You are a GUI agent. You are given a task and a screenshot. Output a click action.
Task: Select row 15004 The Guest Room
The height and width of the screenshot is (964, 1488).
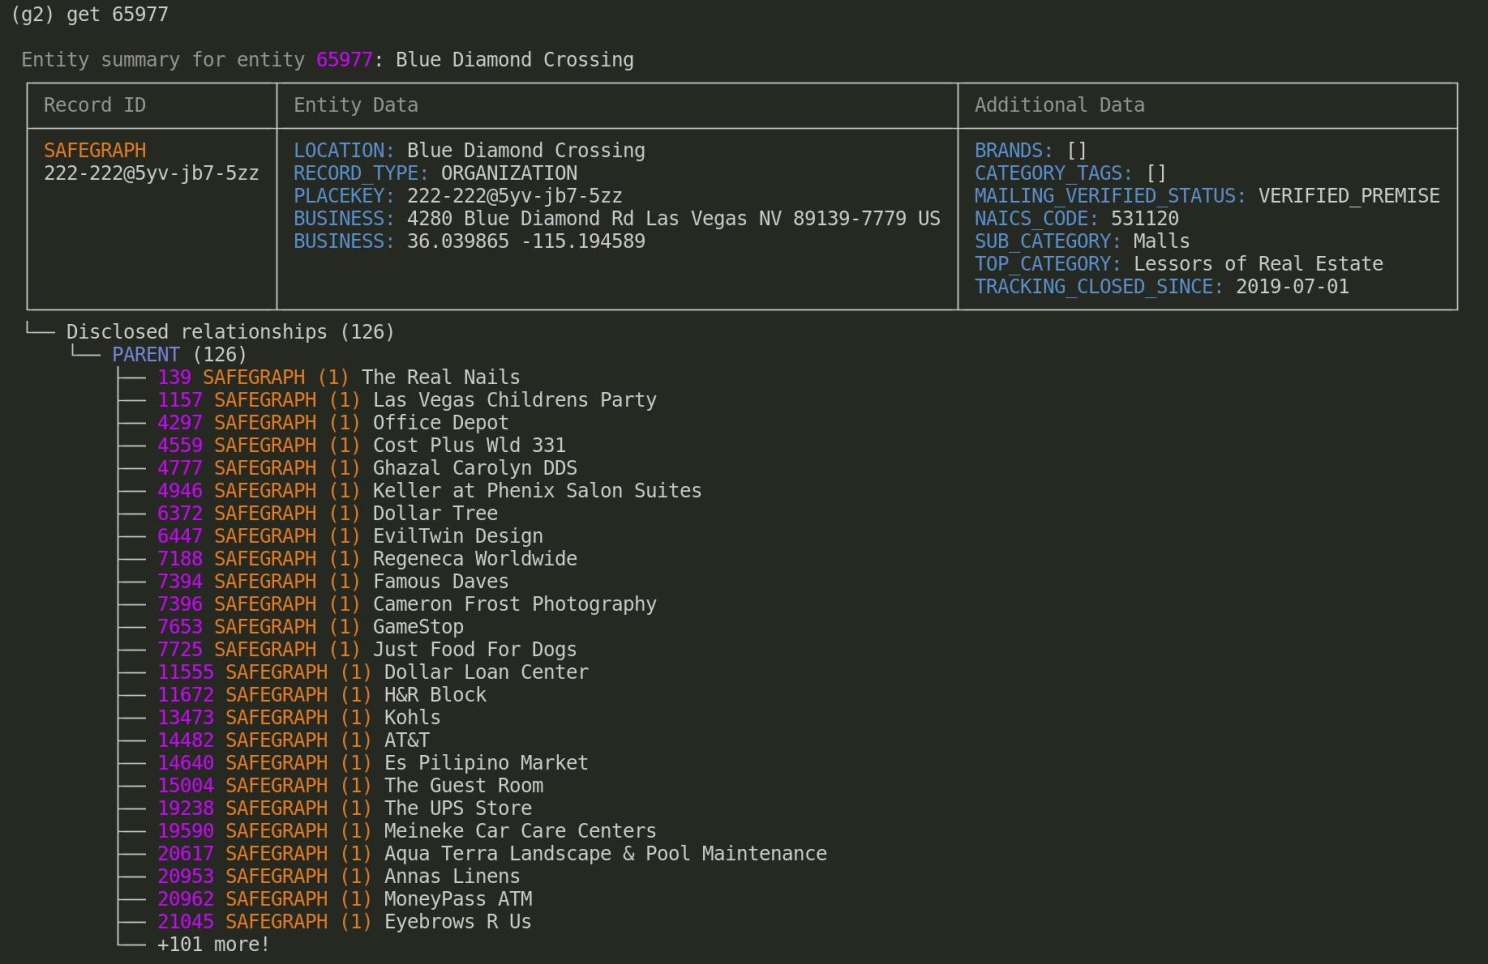pyautogui.click(x=350, y=786)
